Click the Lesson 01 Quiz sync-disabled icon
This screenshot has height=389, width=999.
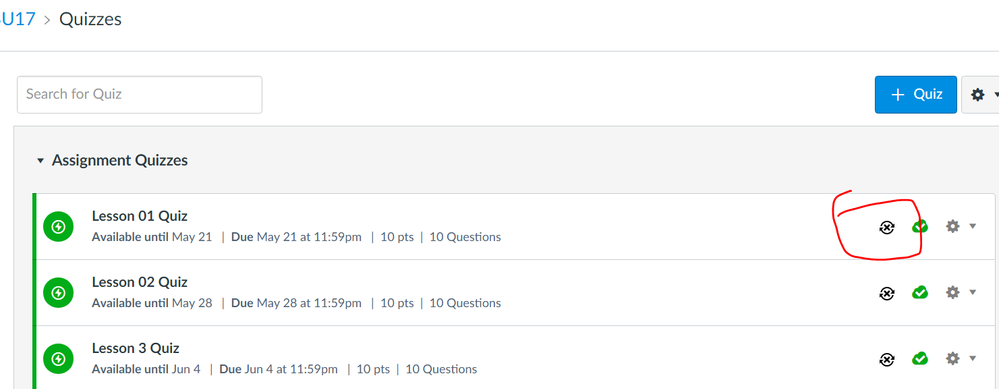tap(886, 227)
